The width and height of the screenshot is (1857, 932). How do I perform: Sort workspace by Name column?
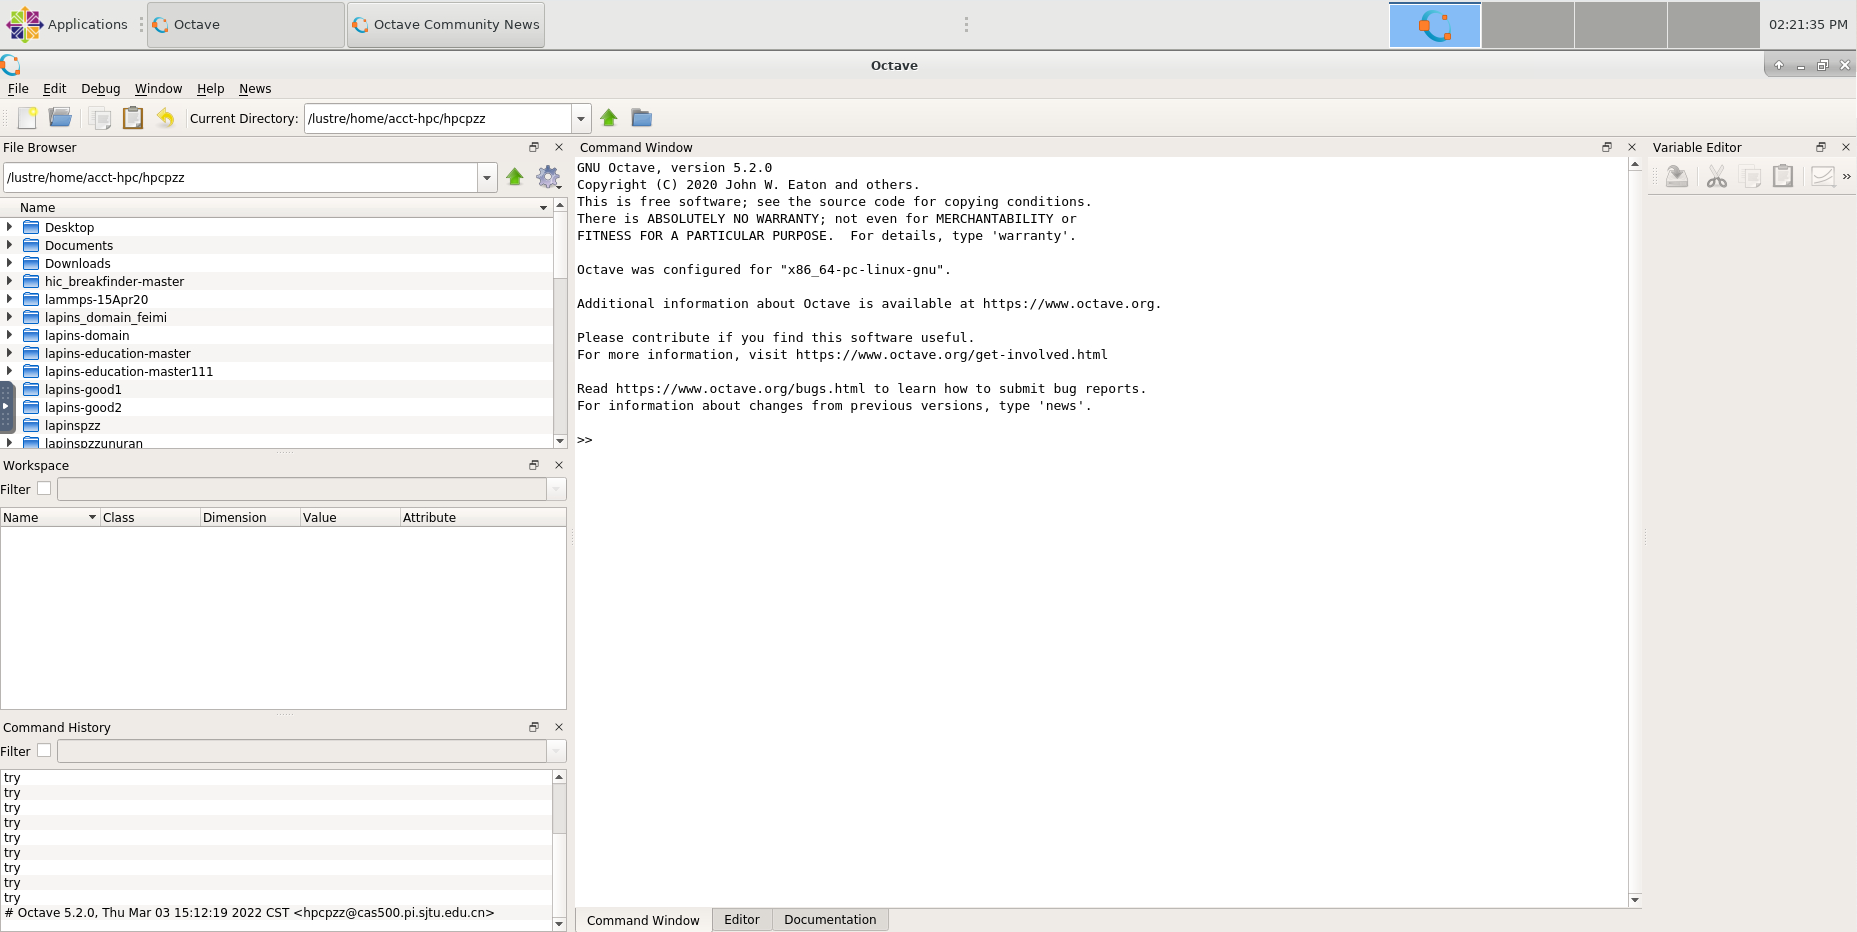coord(50,517)
